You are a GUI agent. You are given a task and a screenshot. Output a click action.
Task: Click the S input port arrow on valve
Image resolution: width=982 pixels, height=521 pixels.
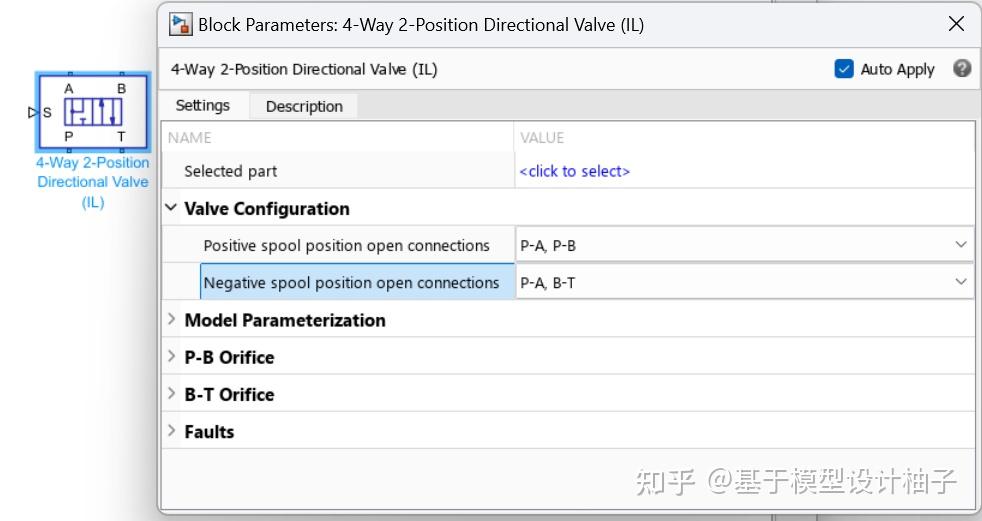[x=33, y=112]
